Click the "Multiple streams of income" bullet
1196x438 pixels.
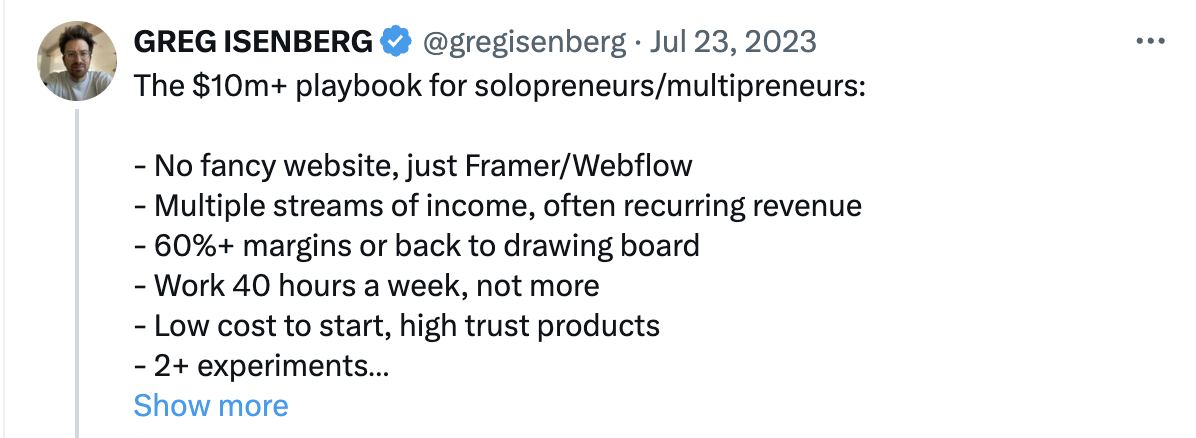click(x=497, y=206)
